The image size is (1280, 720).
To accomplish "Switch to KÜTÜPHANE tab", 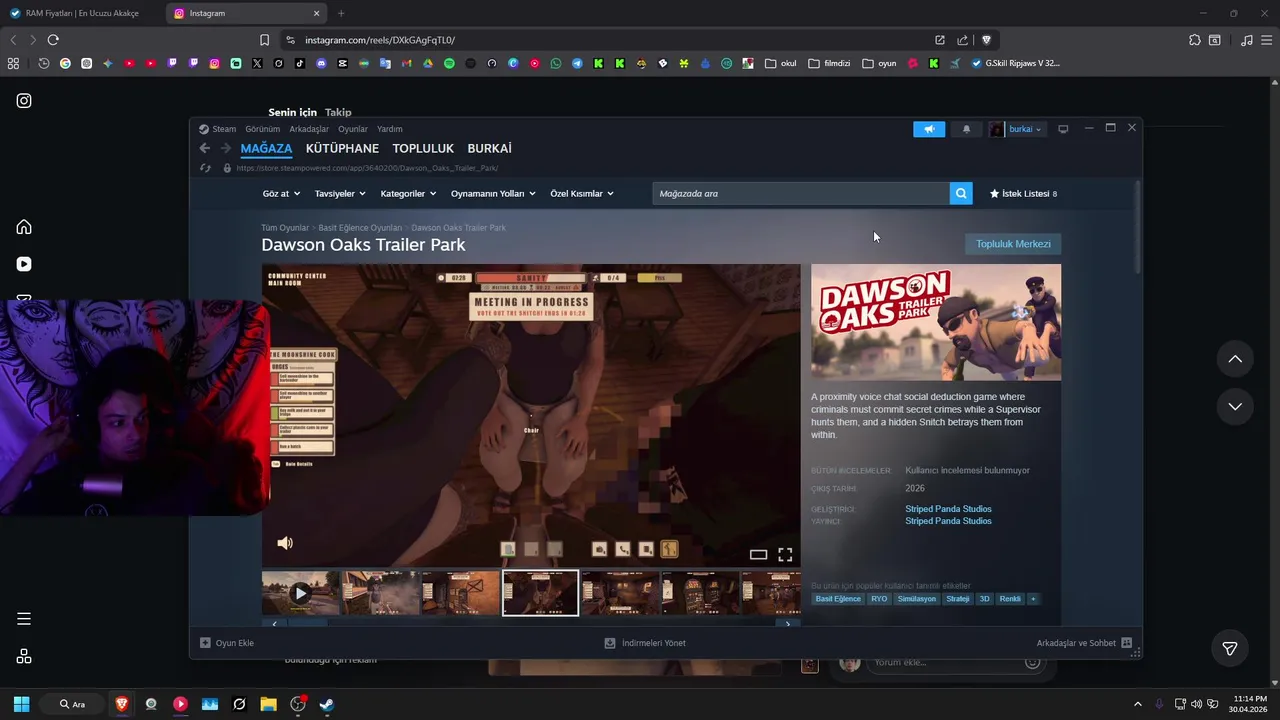I will 342,148.
